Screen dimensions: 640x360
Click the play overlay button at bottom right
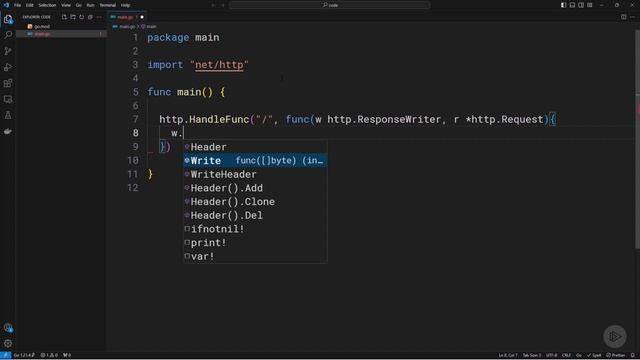[x=615, y=336]
